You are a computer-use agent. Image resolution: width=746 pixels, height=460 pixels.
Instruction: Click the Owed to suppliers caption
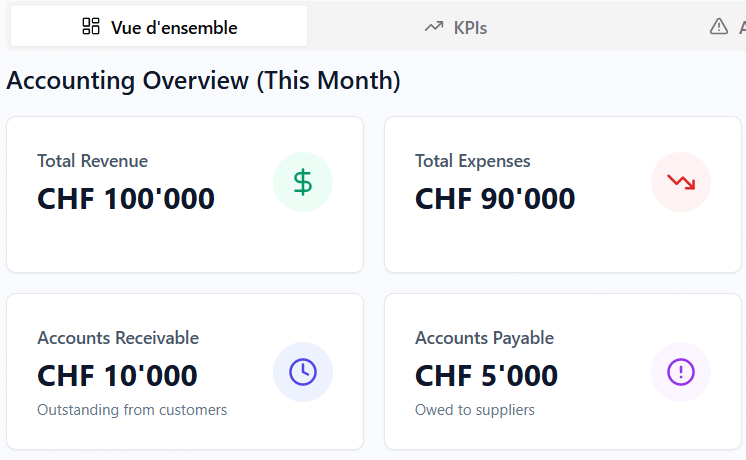tap(475, 410)
